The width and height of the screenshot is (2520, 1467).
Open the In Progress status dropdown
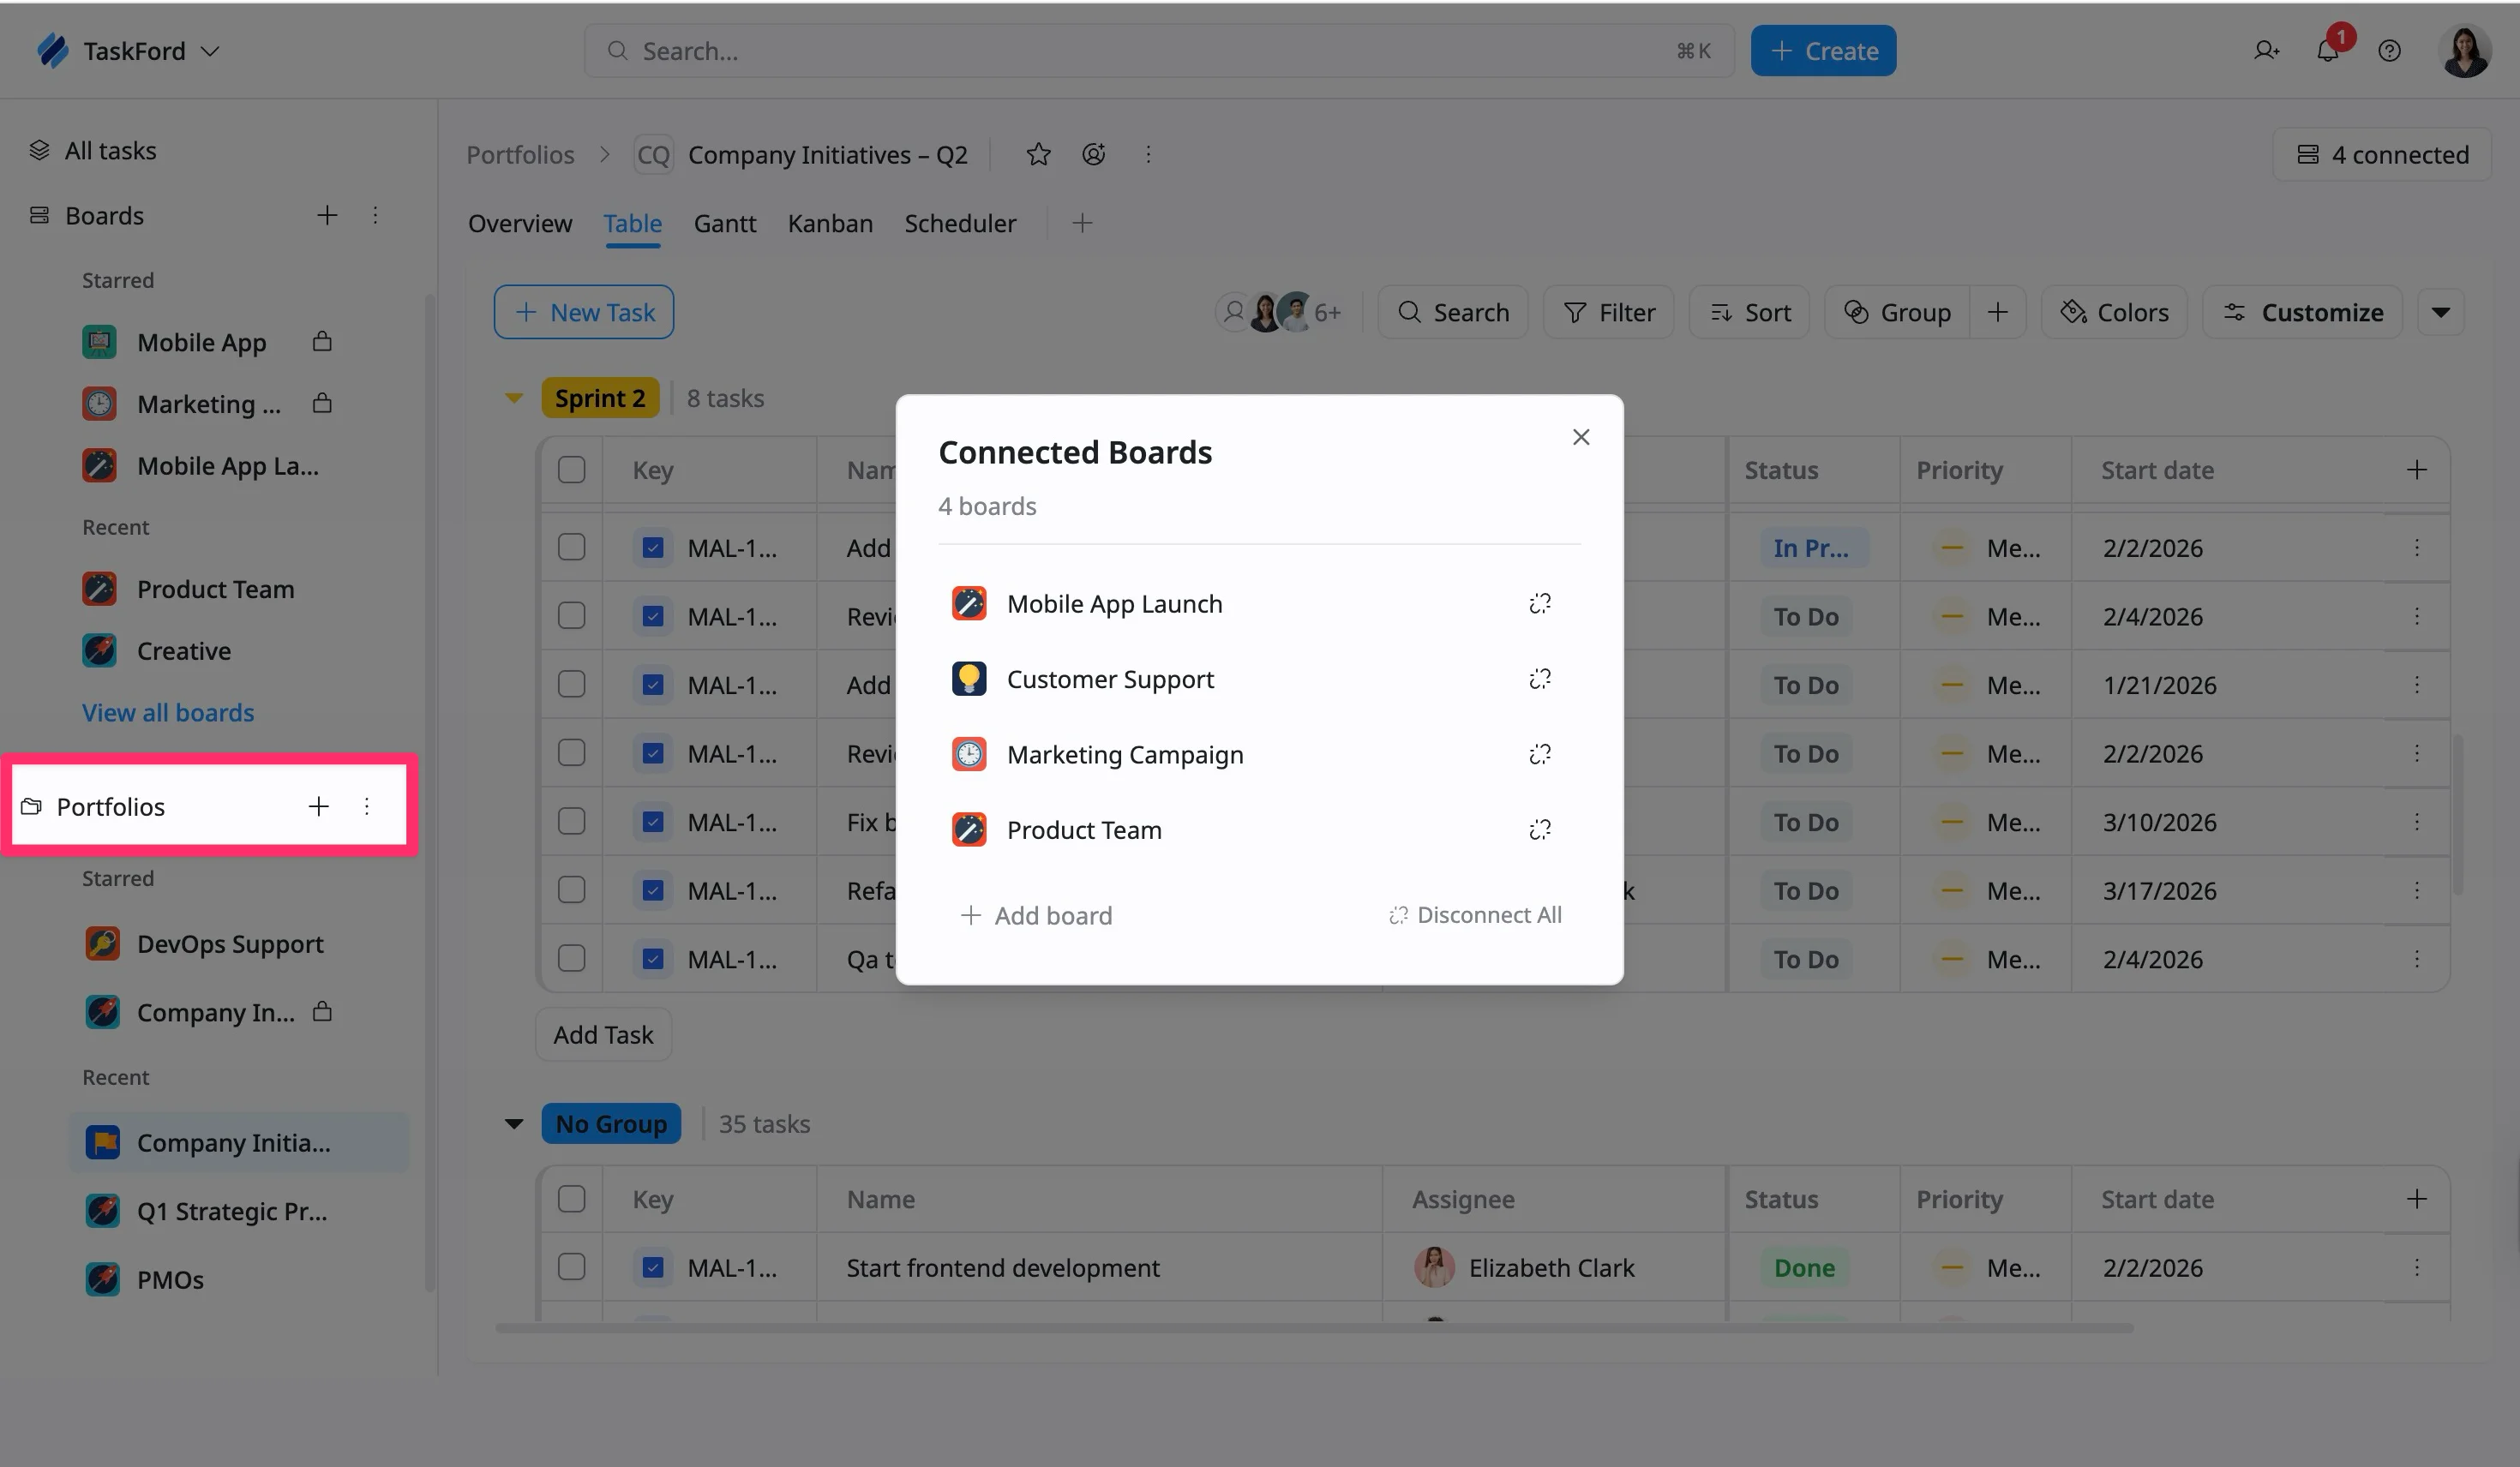[1812, 548]
